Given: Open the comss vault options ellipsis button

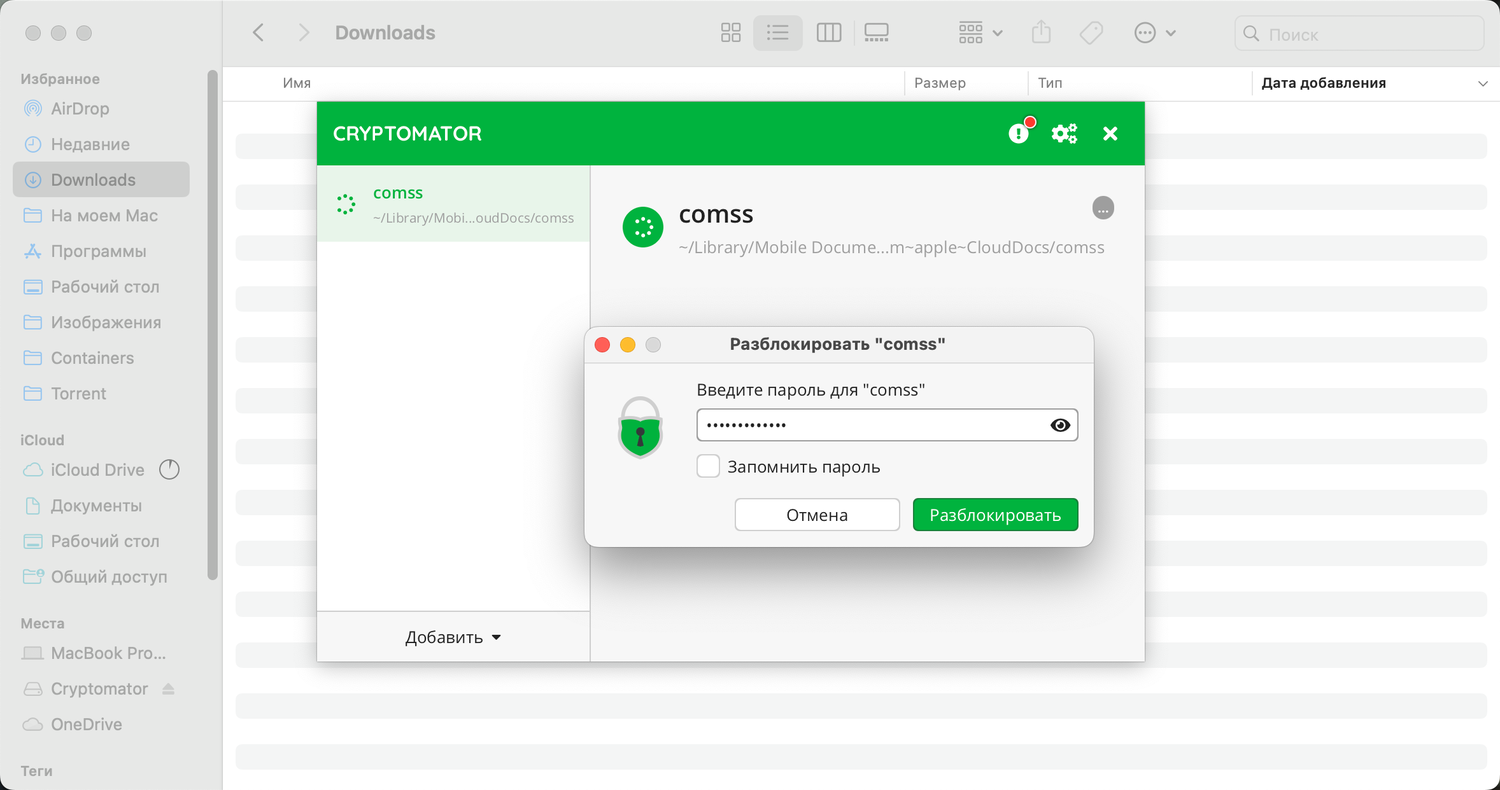Looking at the screenshot, I should pyautogui.click(x=1103, y=208).
